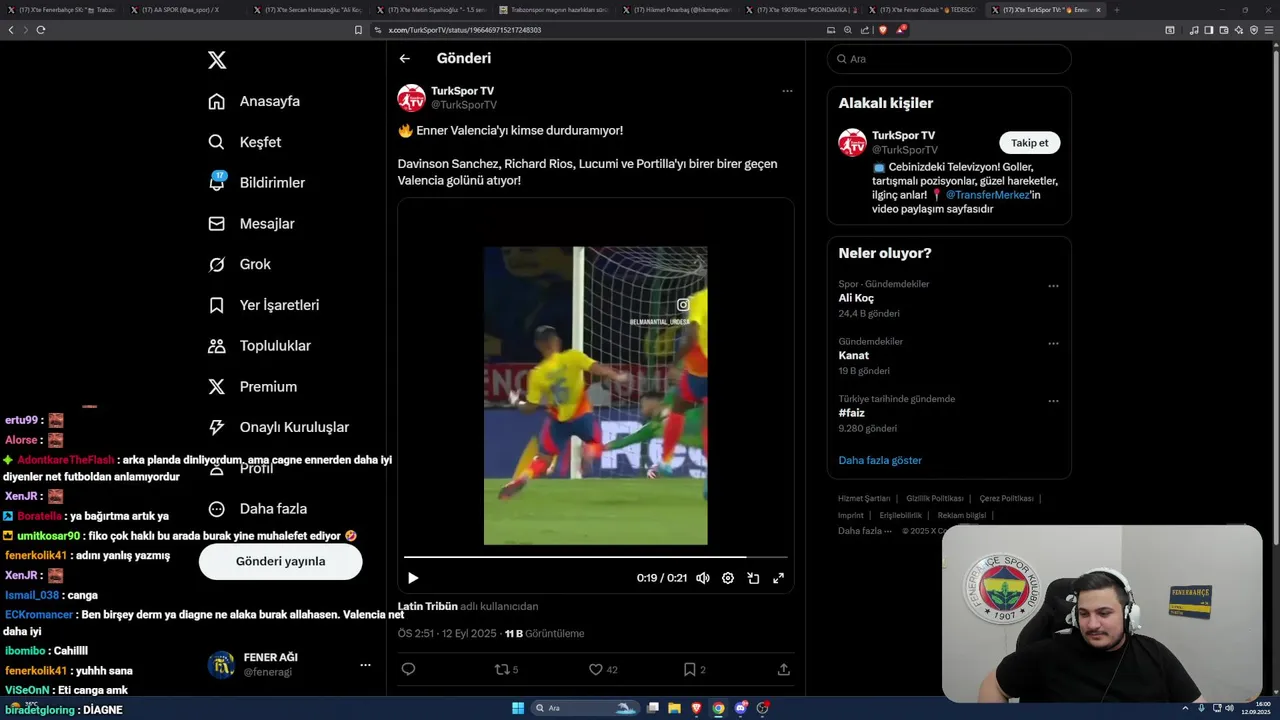This screenshot has width=1280, height=720.
Task: Open Premium in sidebar
Action: [x=252, y=386]
